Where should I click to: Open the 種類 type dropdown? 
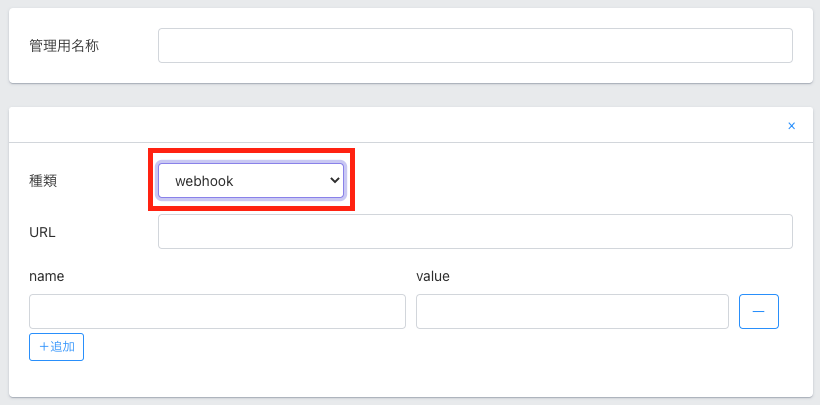251,181
